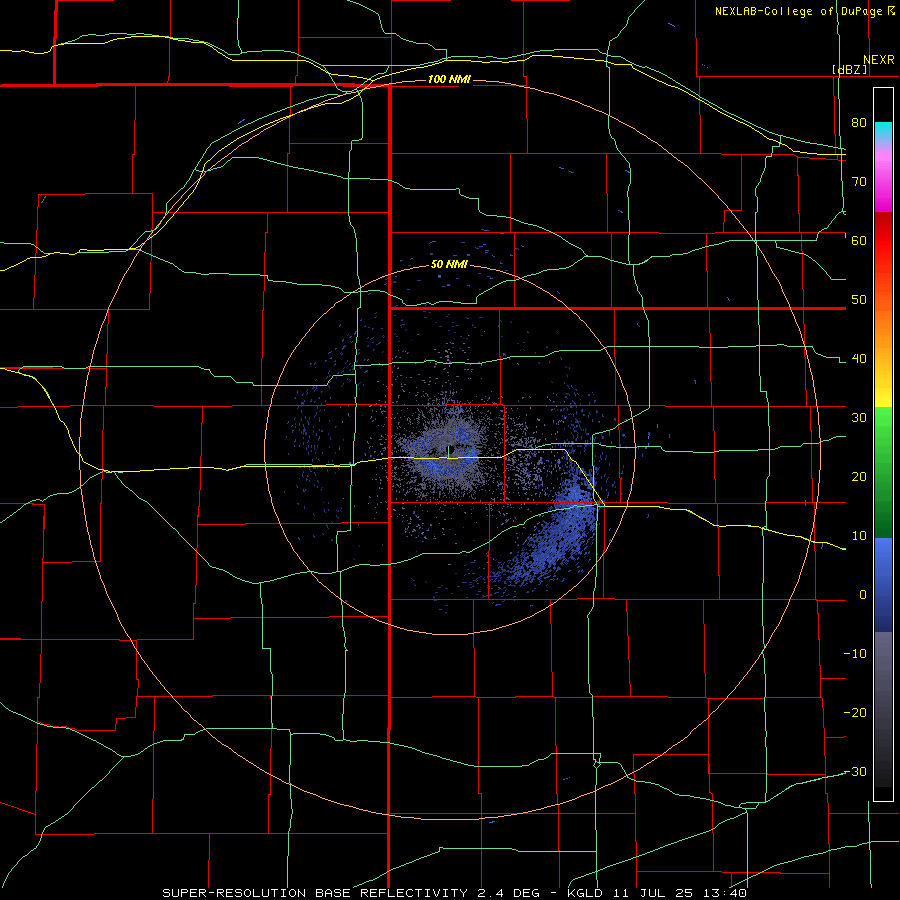Viewport: 900px width, 900px height.
Task: Click the -20 dBZ scale value
Action: coord(855,712)
